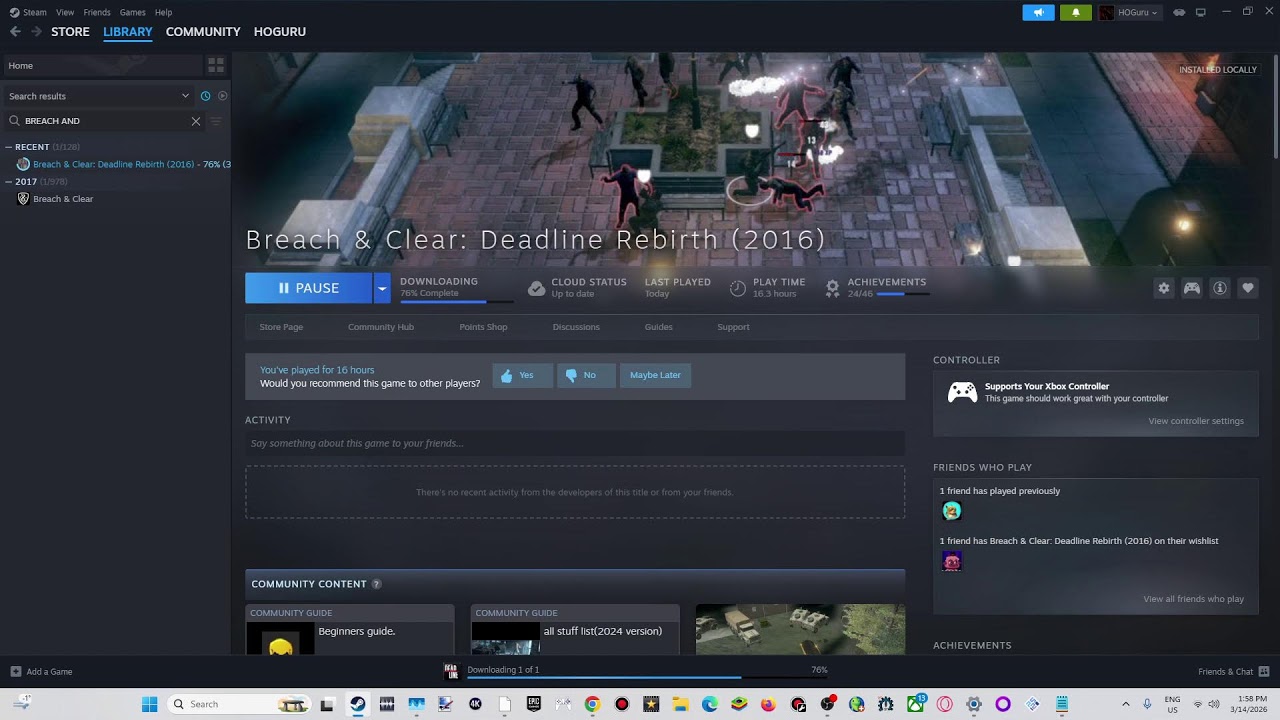
Task: Collapse the RECENT category
Action: point(9,147)
